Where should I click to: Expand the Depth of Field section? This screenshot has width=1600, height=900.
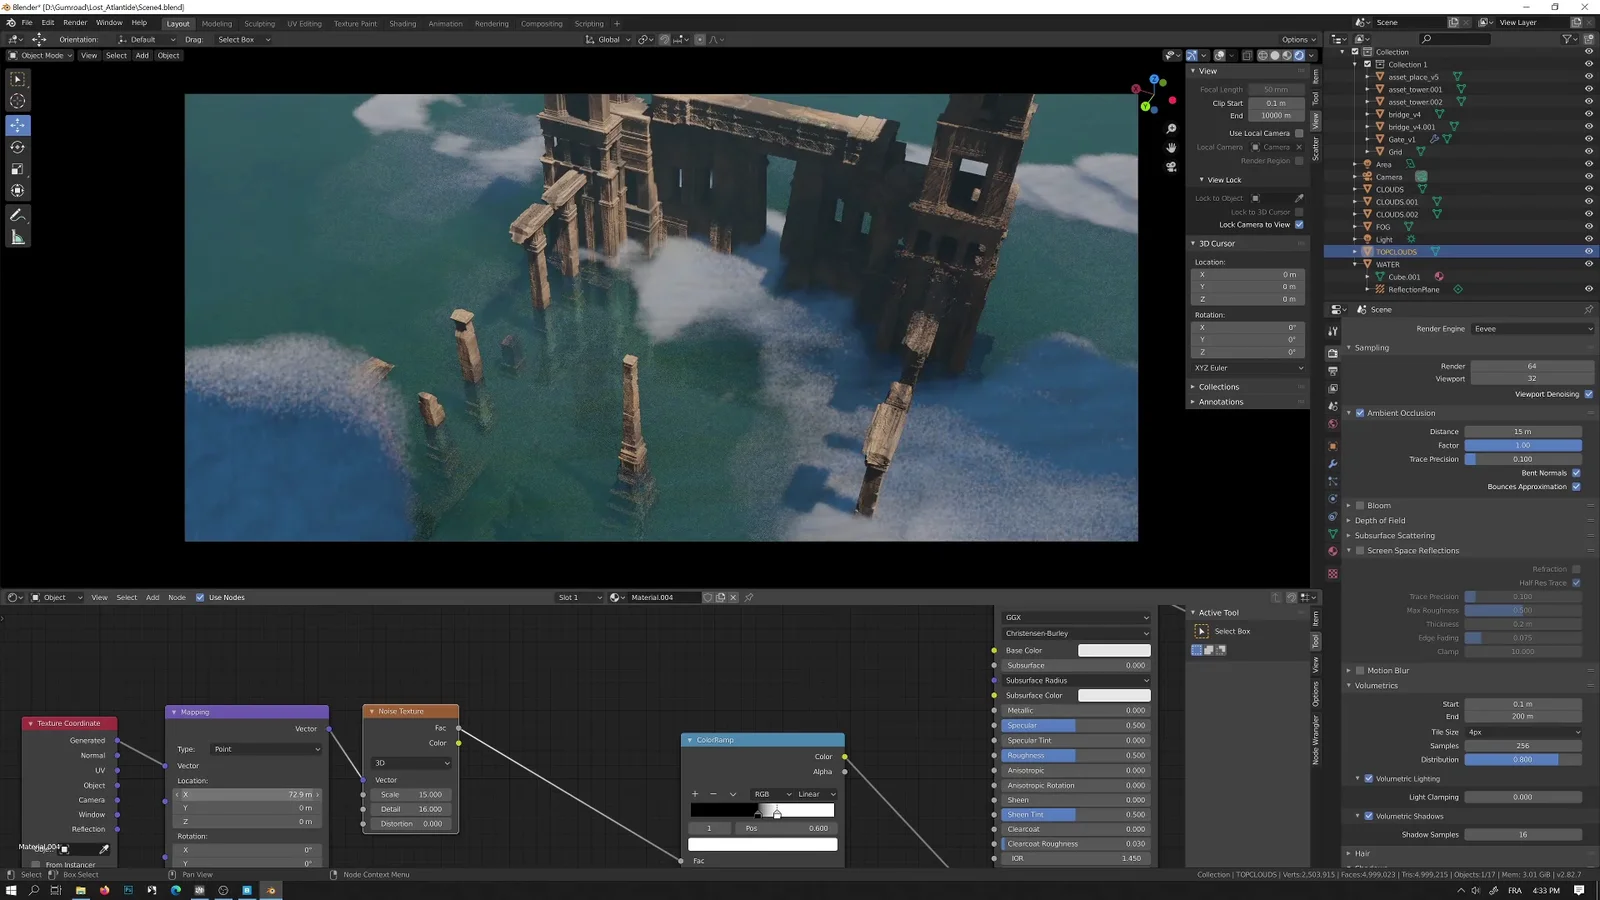[1349, 520]
